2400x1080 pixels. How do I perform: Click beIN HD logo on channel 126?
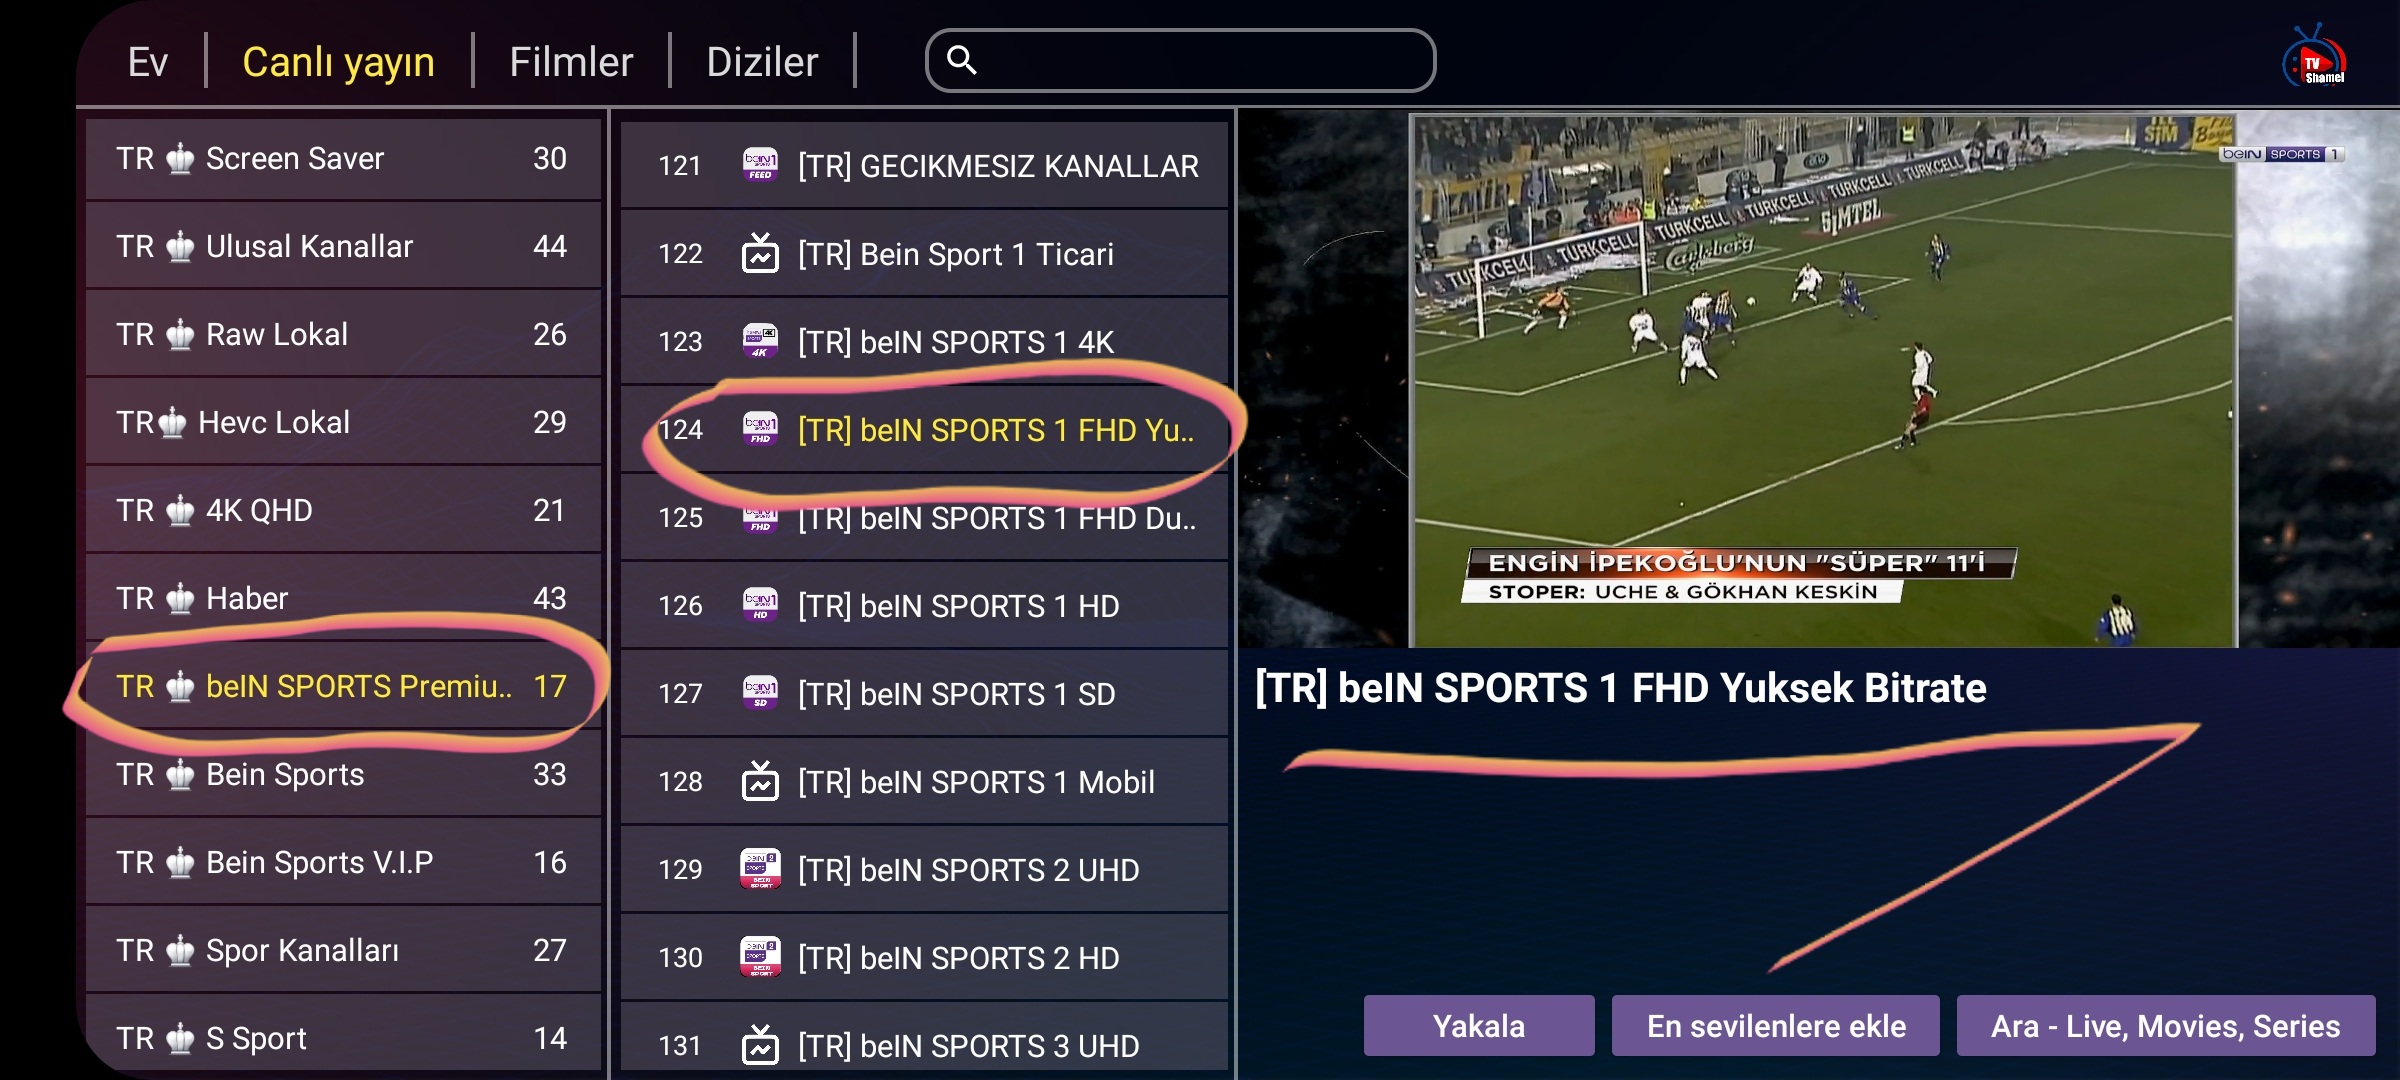click(760, 605)
